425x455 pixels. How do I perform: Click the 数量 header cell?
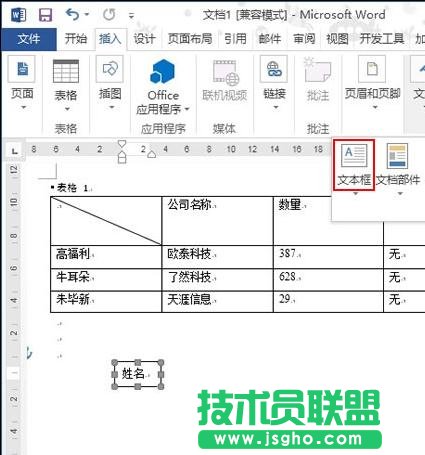pyautogui.click(x=328, y=221)
